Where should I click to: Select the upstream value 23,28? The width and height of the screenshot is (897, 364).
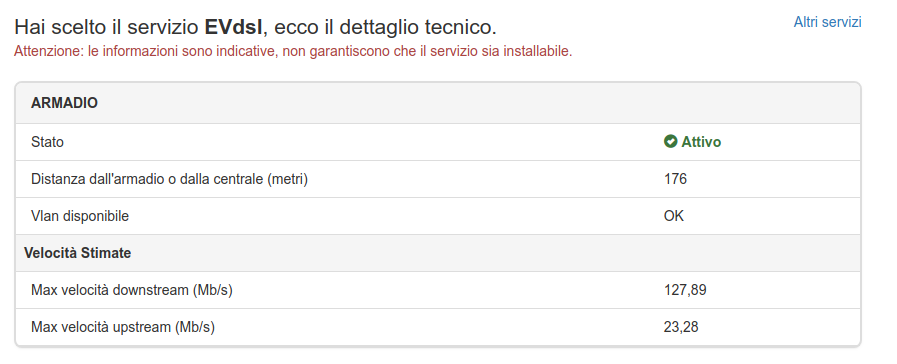click(x=681, y=327)
